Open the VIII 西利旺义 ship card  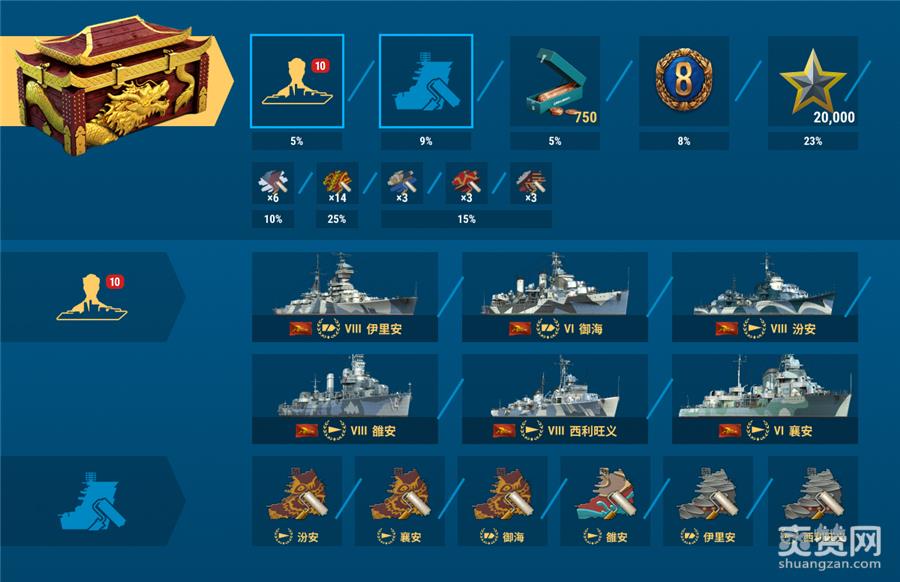coord(555,399)
